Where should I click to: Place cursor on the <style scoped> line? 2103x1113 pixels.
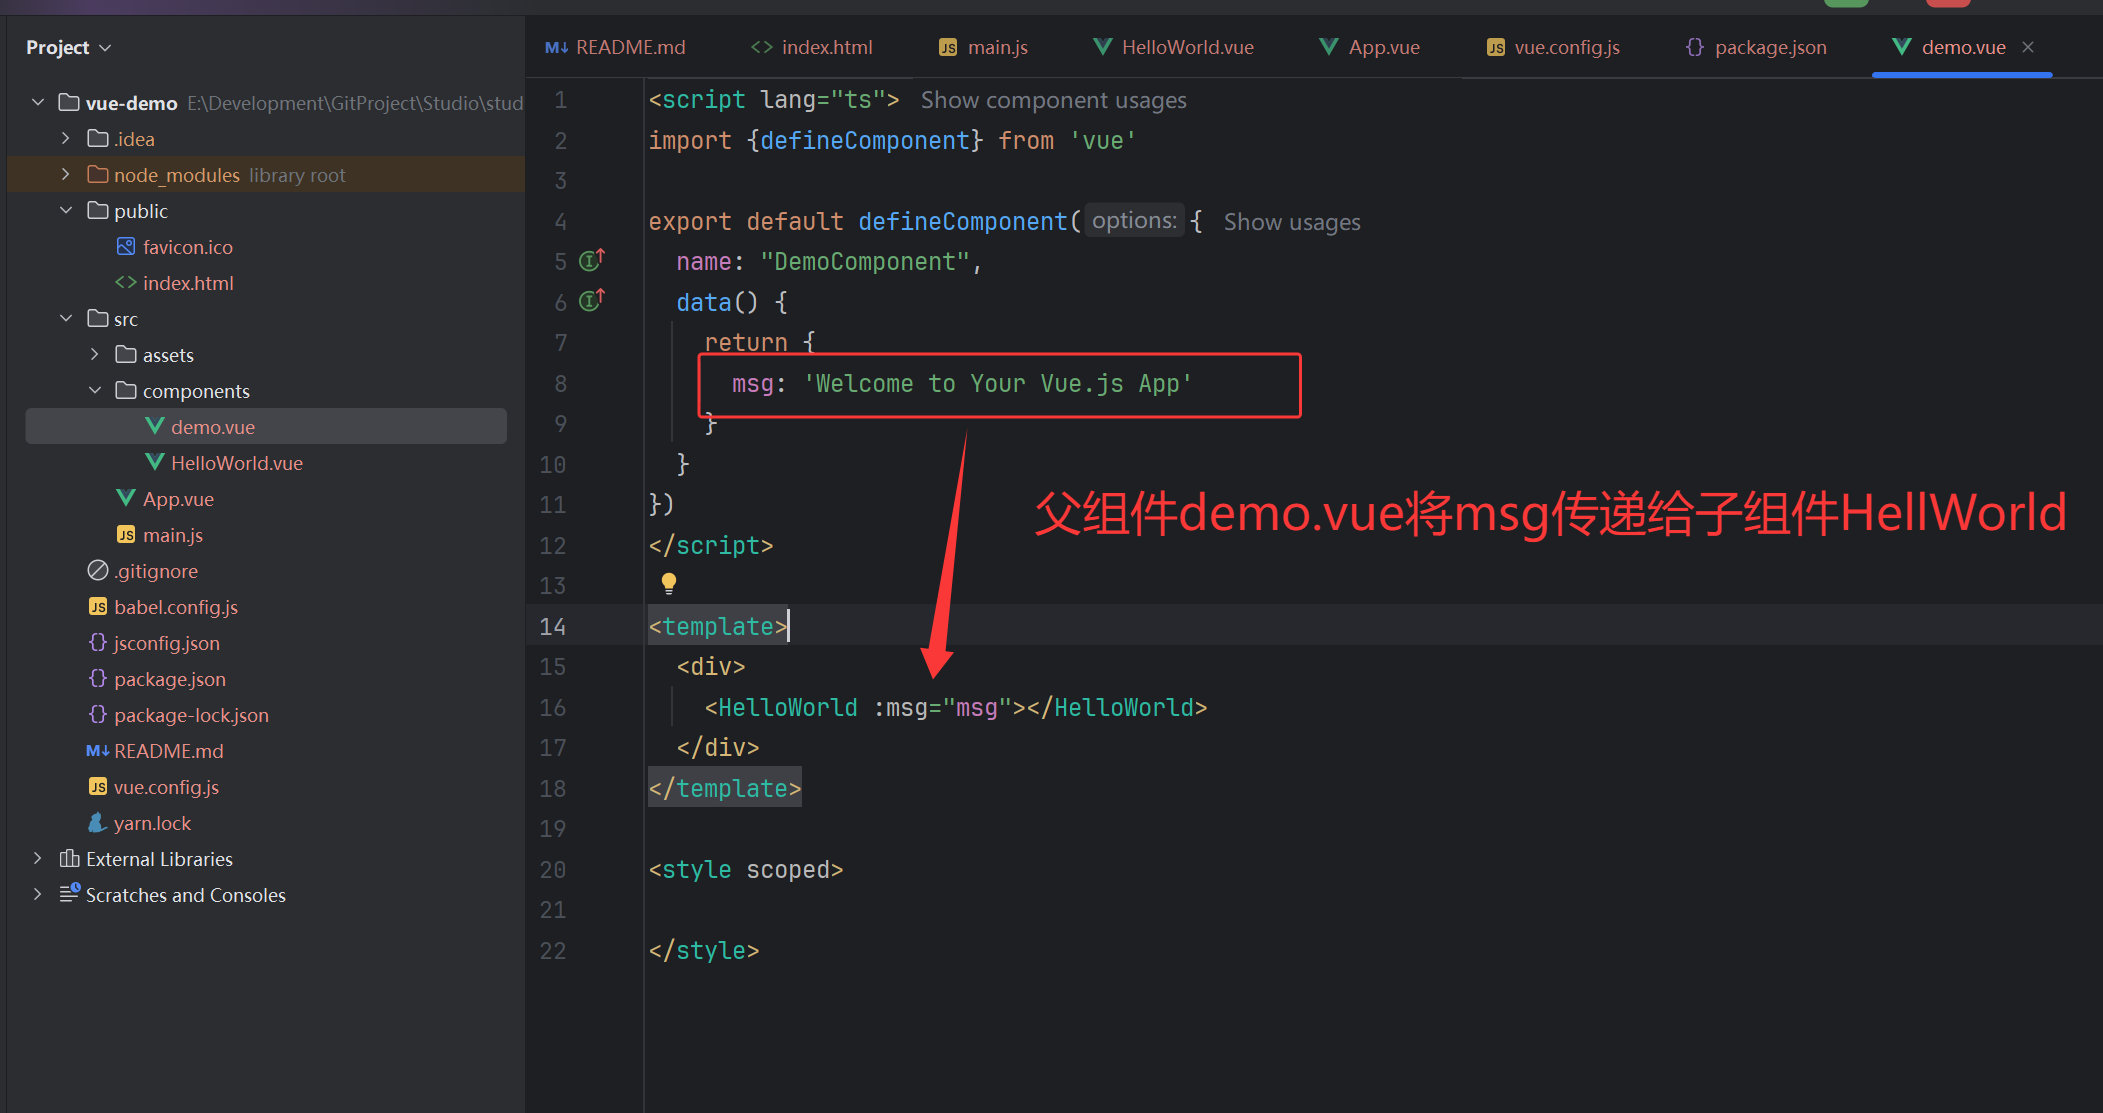(x=746, y=870)
